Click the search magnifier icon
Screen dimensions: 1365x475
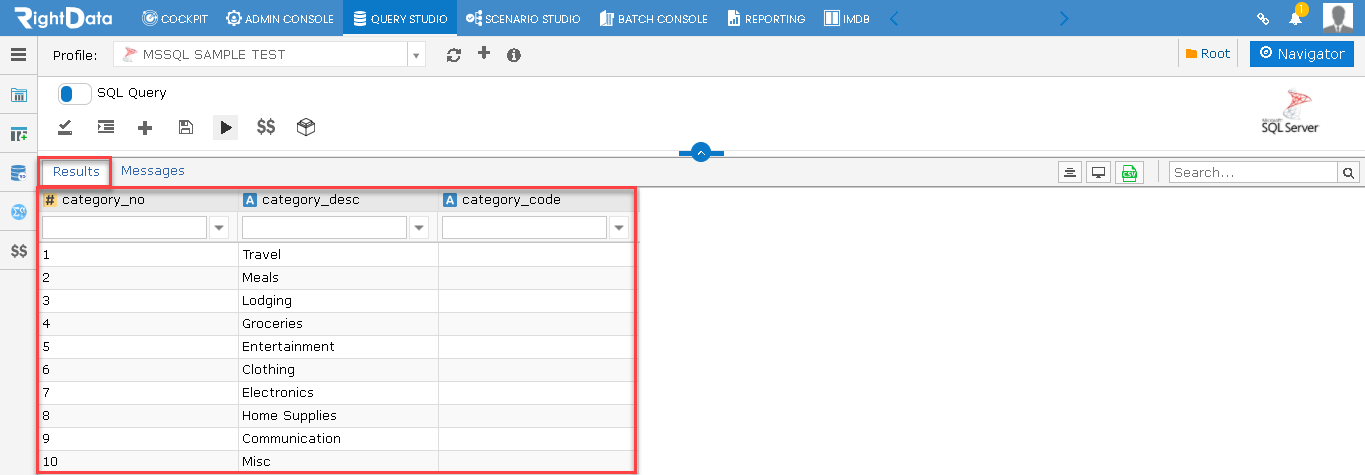(1349, 173)
